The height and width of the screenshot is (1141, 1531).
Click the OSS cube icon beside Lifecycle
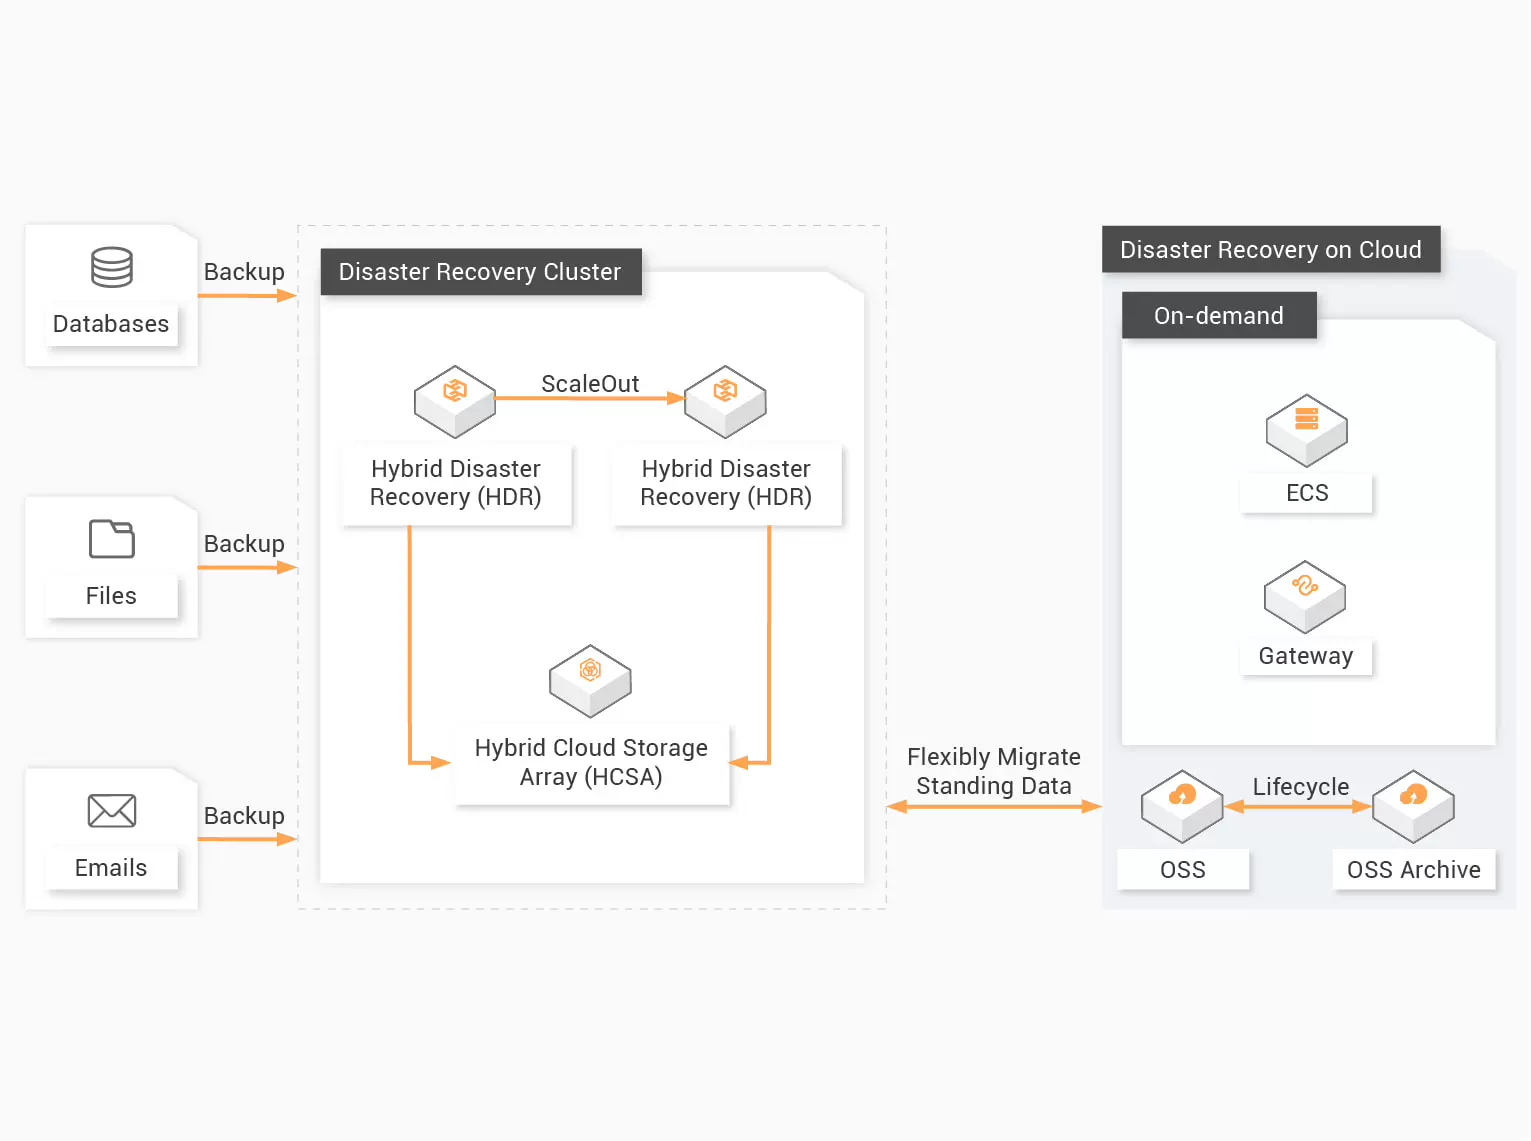click(x=1182, y=805)
